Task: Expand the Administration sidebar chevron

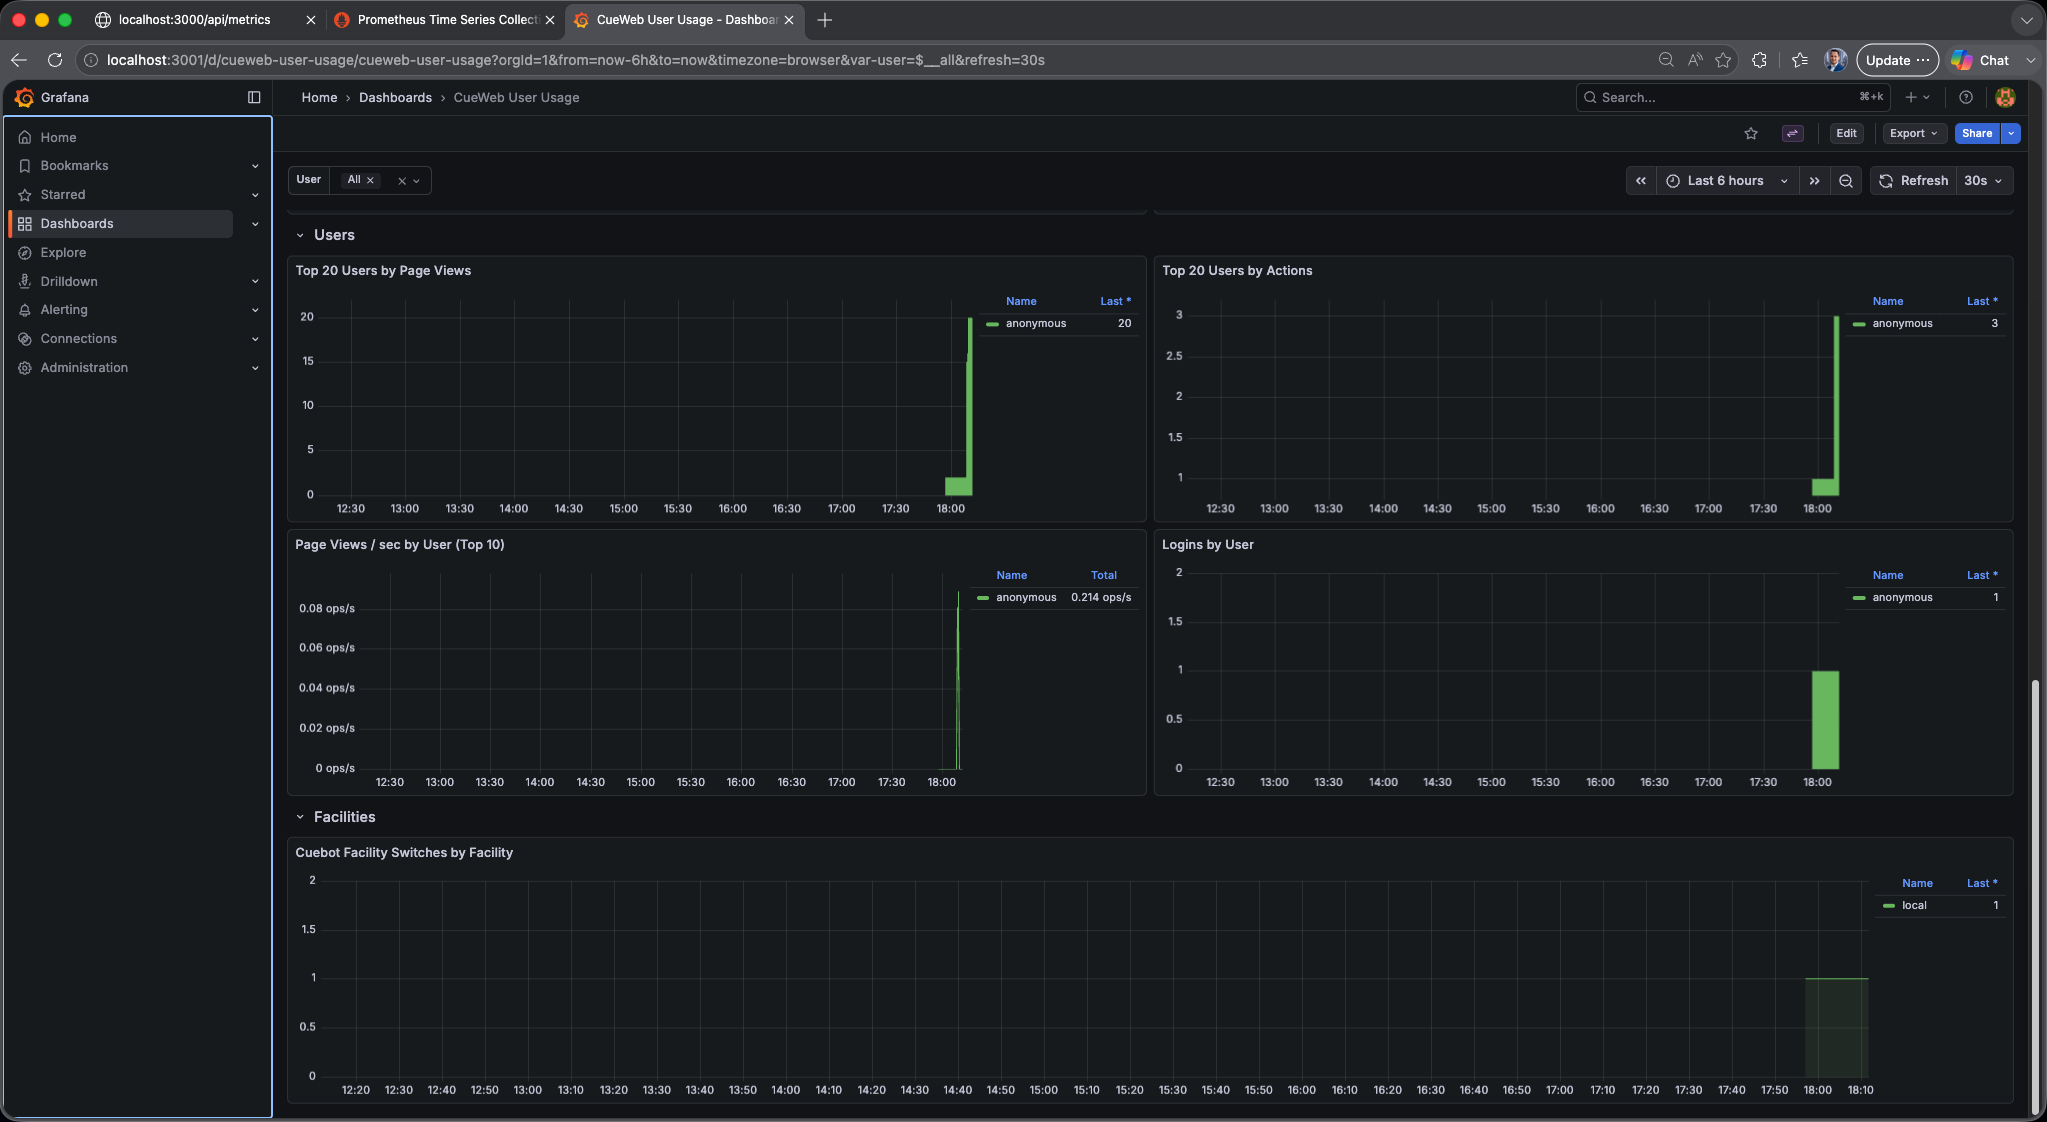Action: point(255,368)
